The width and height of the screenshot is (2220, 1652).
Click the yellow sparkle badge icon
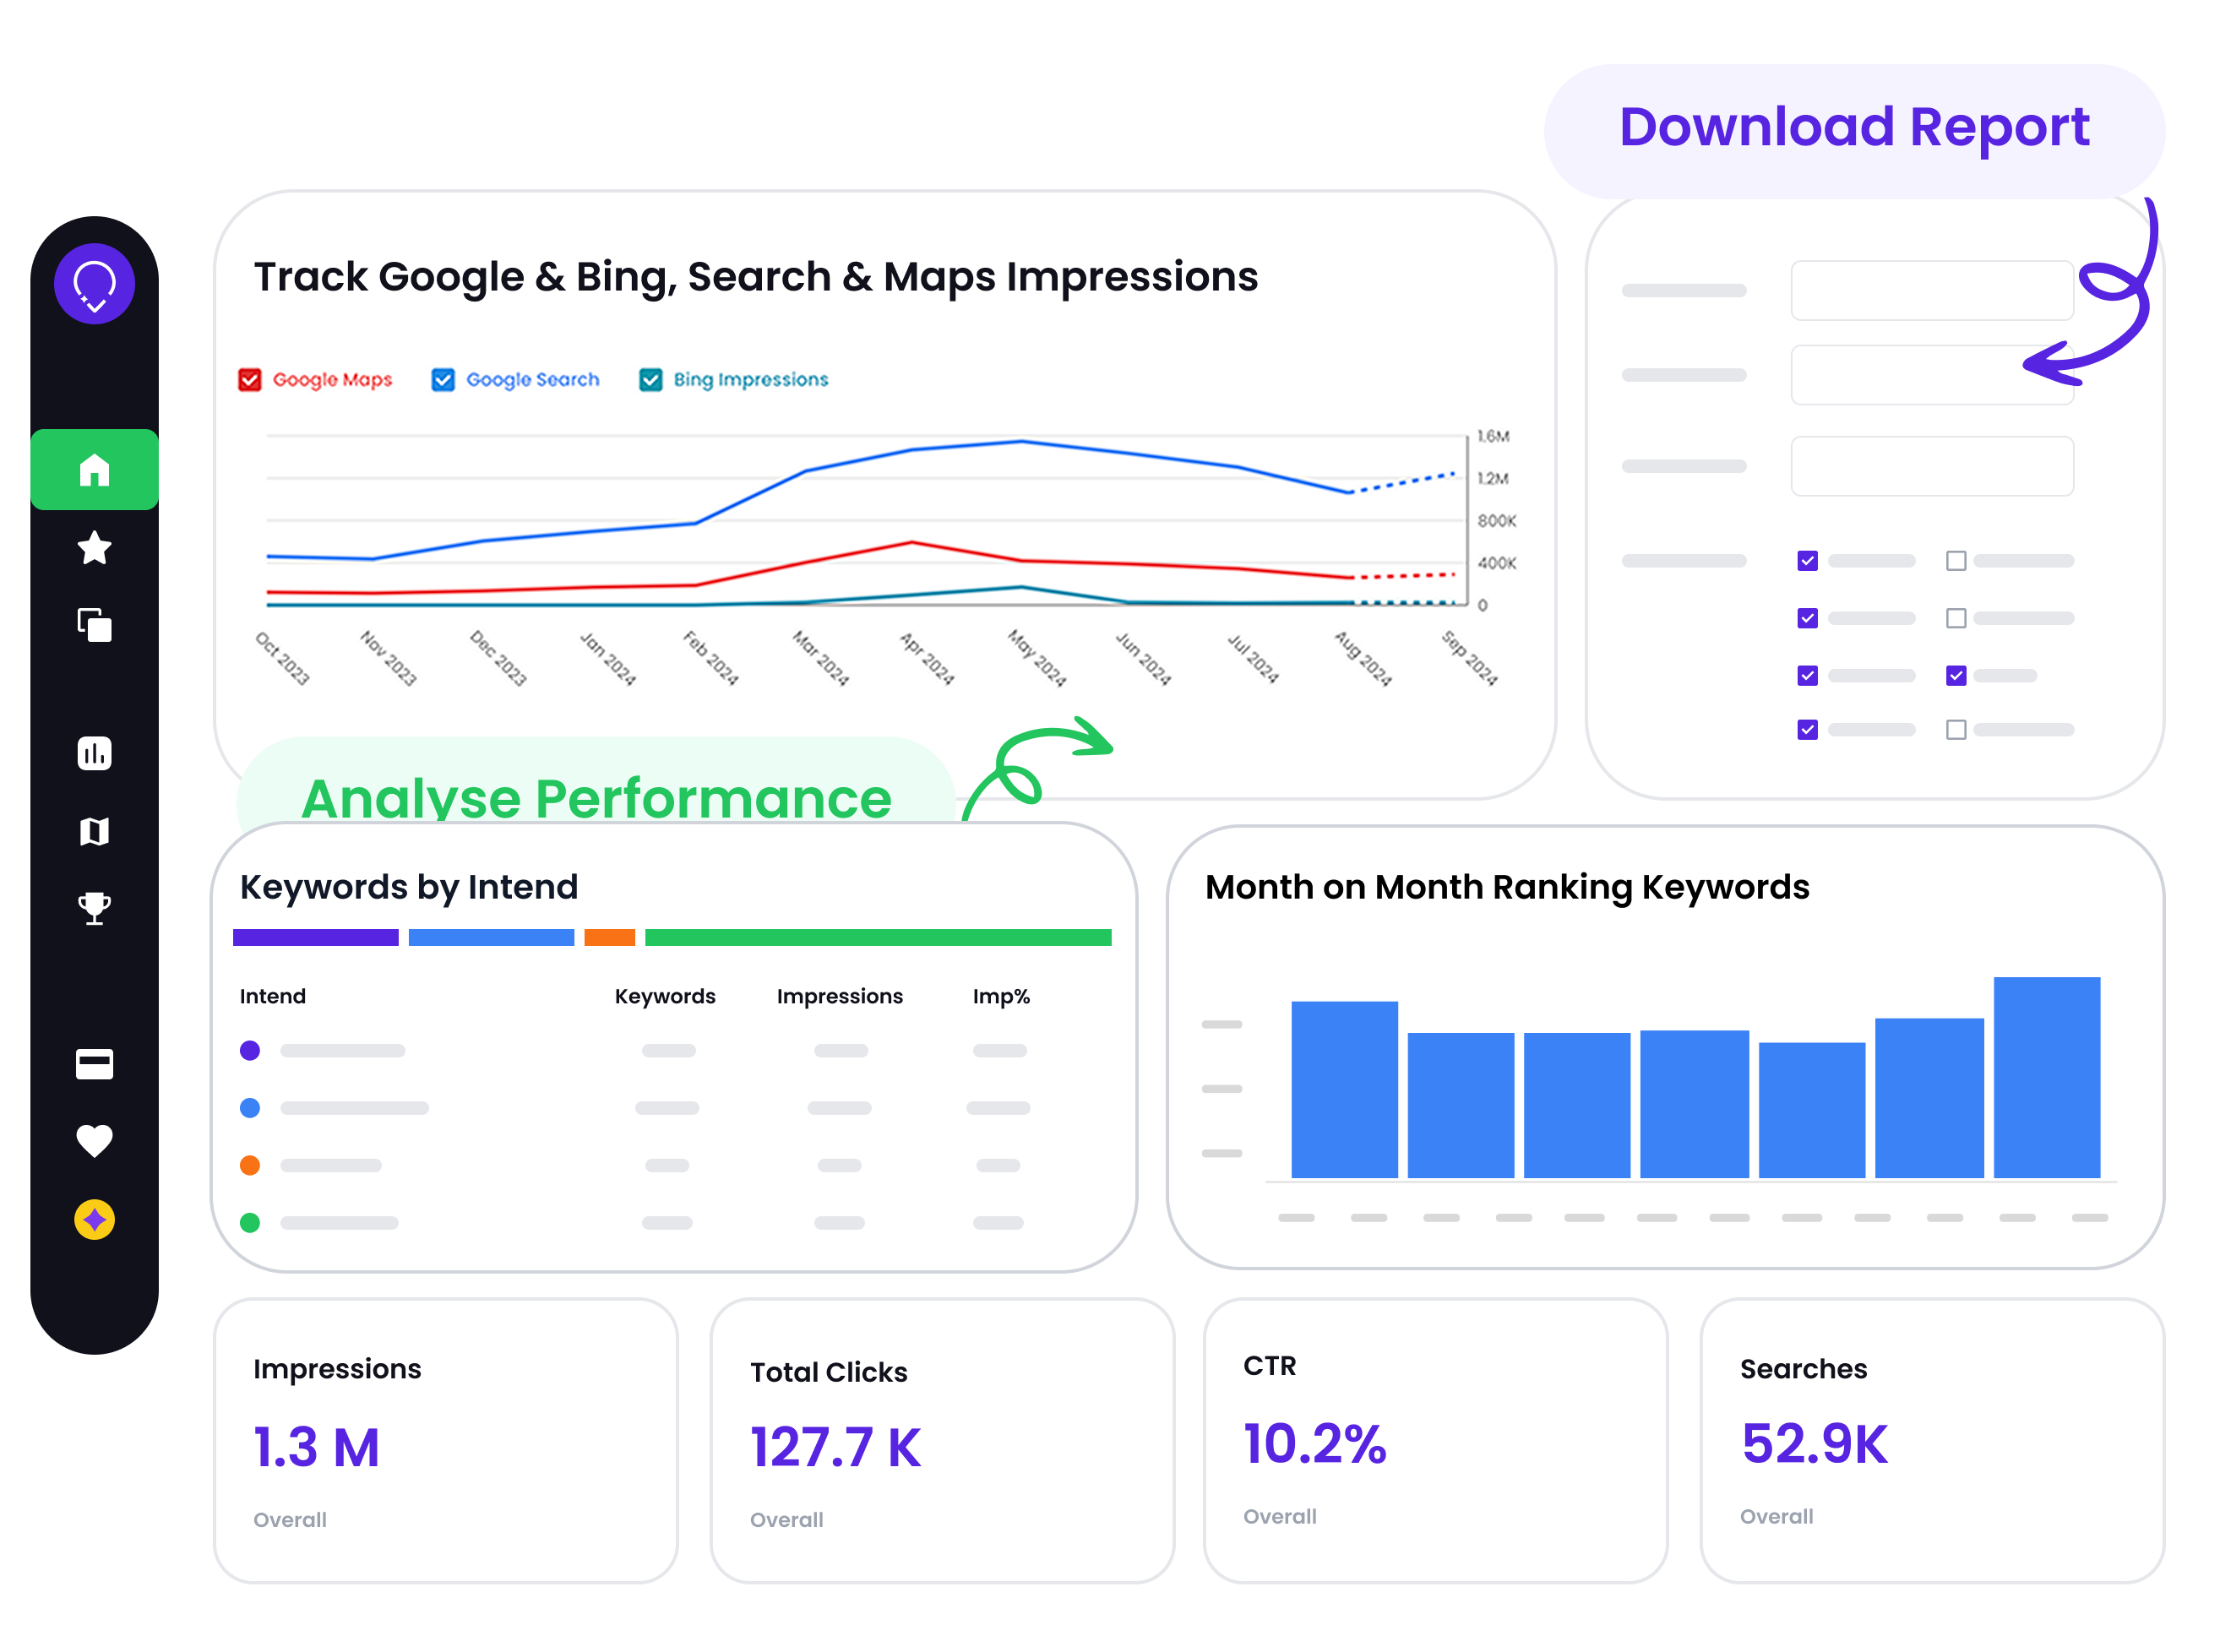(94, 1220)
